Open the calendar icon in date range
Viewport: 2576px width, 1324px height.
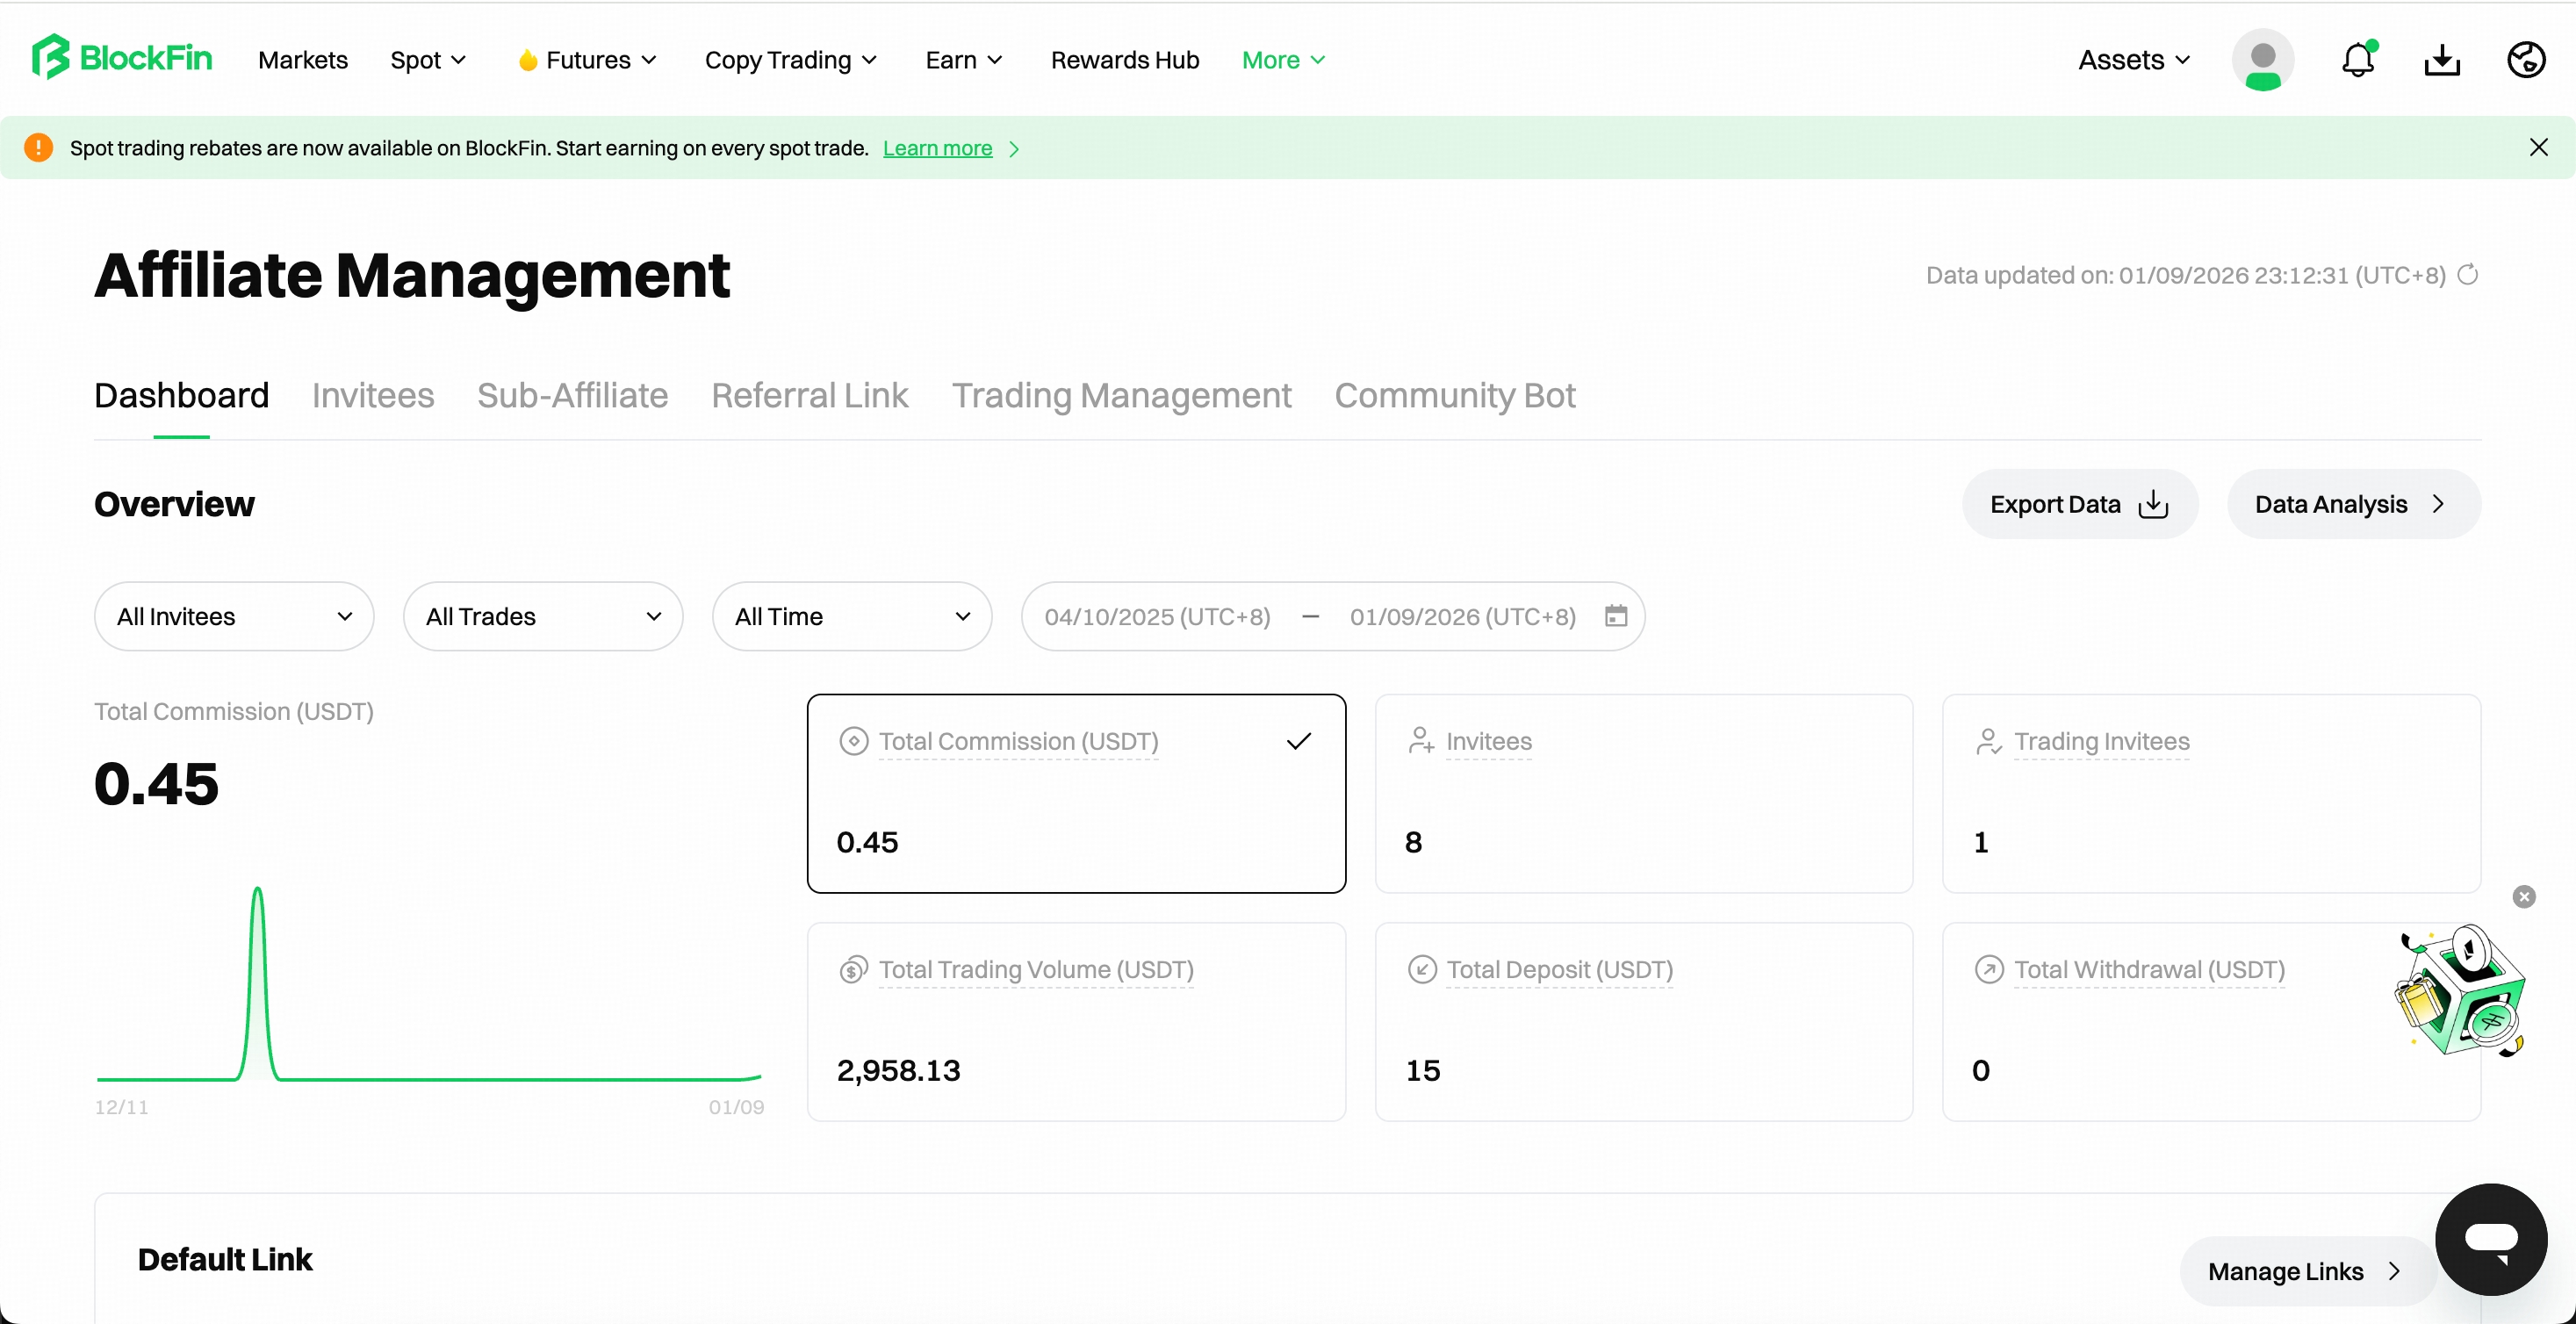coord(1616,616)
